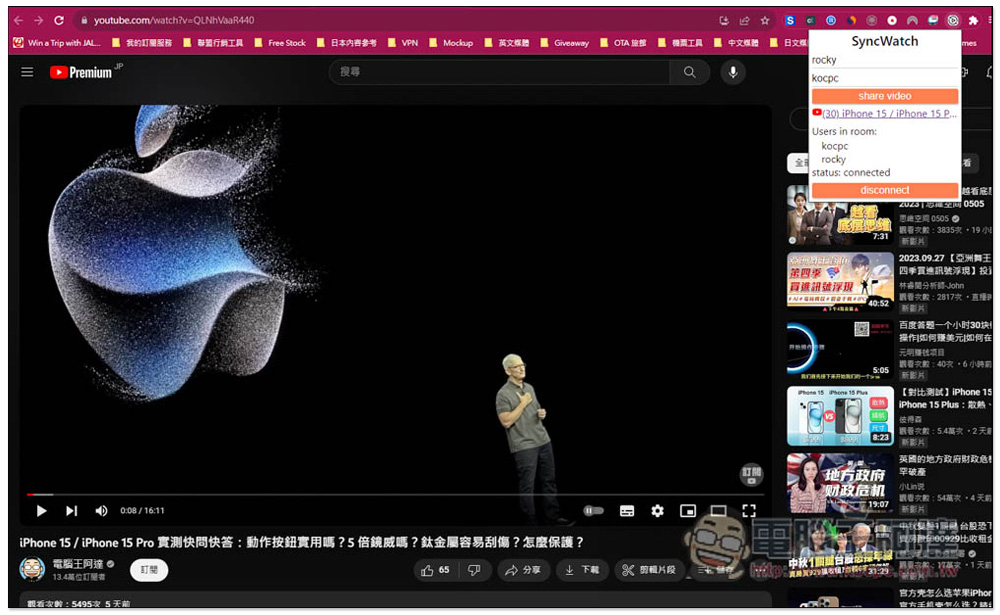Search with voice microphone icon
The image size is (1000, 615).
(733, 72)
